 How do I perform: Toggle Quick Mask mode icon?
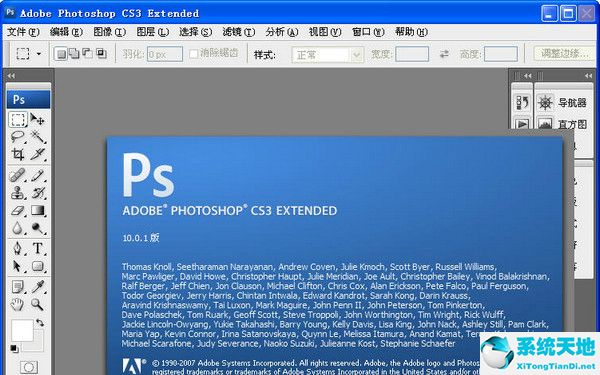29,367
